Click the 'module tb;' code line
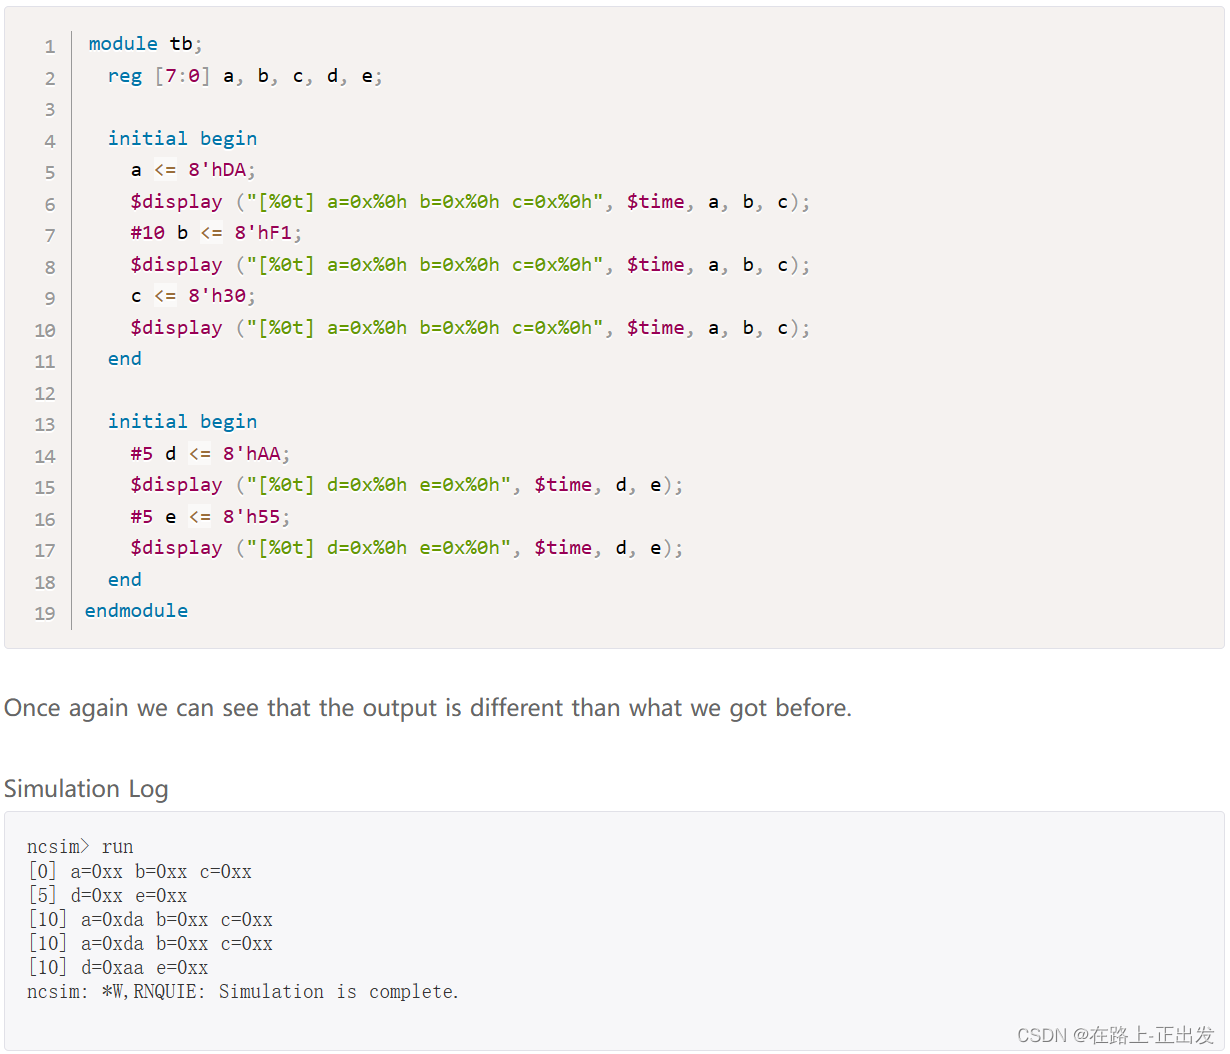 point(145,44)
